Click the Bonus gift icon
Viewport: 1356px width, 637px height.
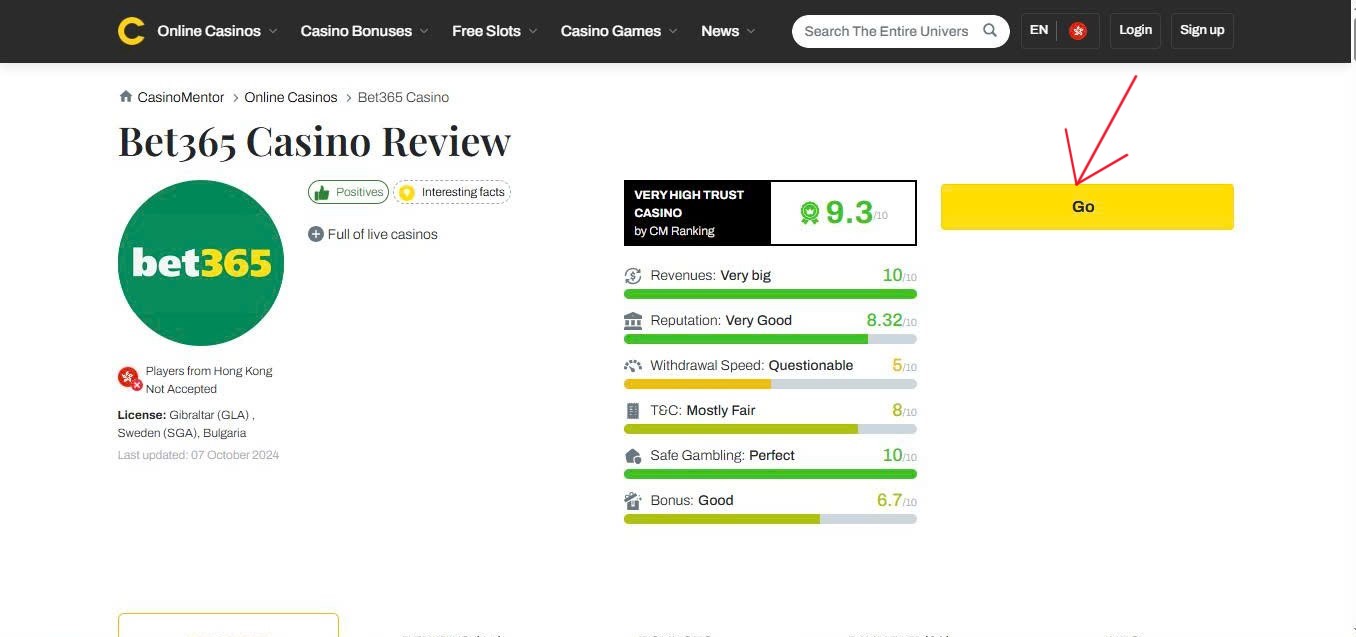tap(633, 501)
